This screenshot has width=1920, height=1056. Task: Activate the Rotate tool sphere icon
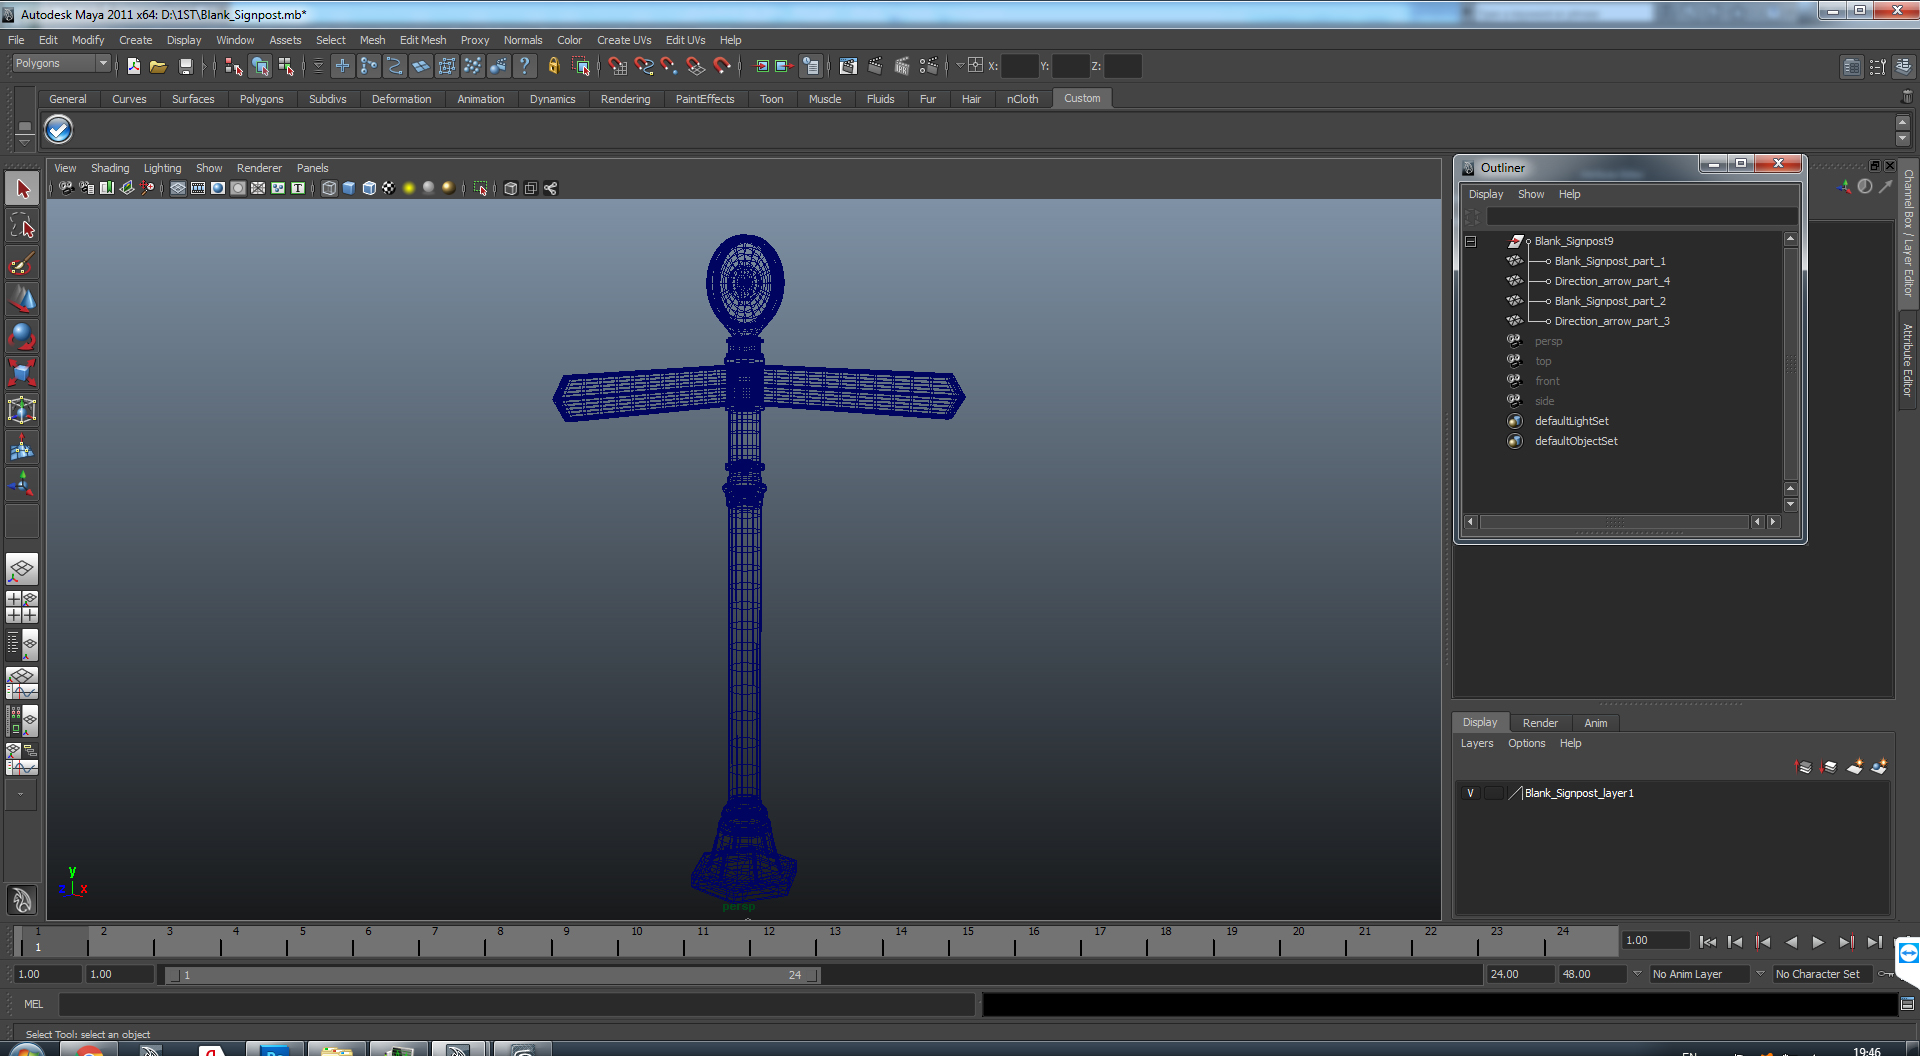tap(22, 336)
